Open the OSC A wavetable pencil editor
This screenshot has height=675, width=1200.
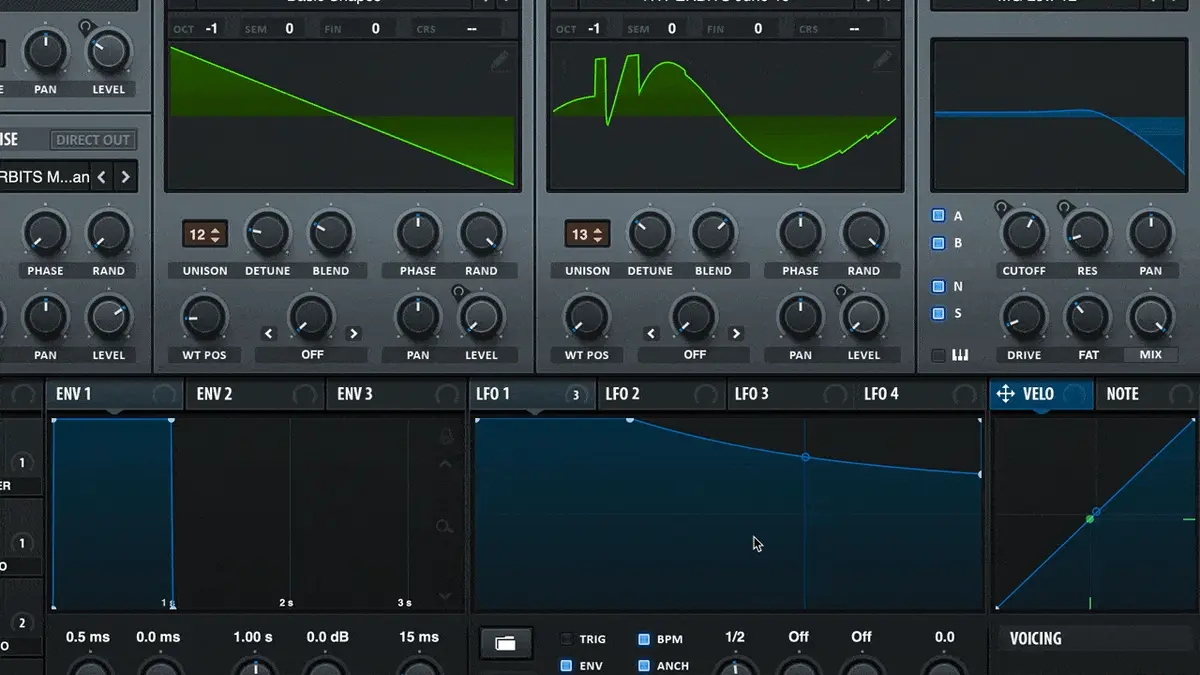pos(500,62)
